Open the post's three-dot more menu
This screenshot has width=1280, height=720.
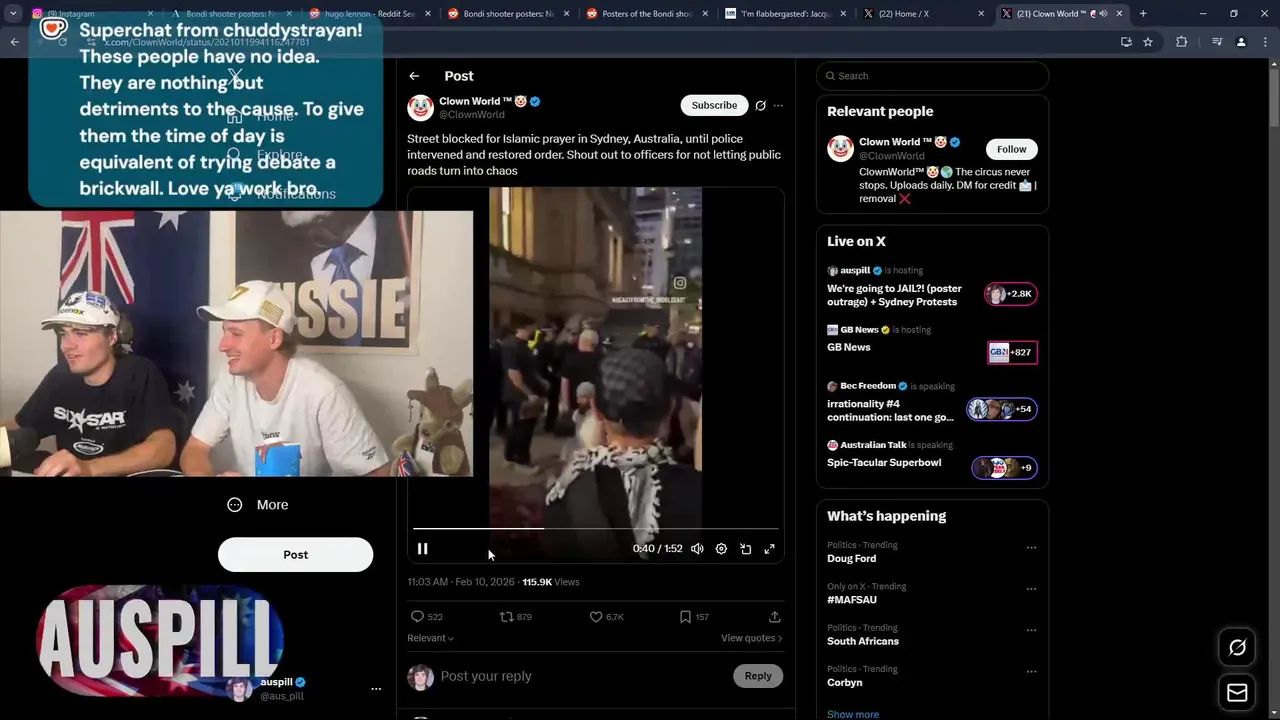(x=778, y=105)
